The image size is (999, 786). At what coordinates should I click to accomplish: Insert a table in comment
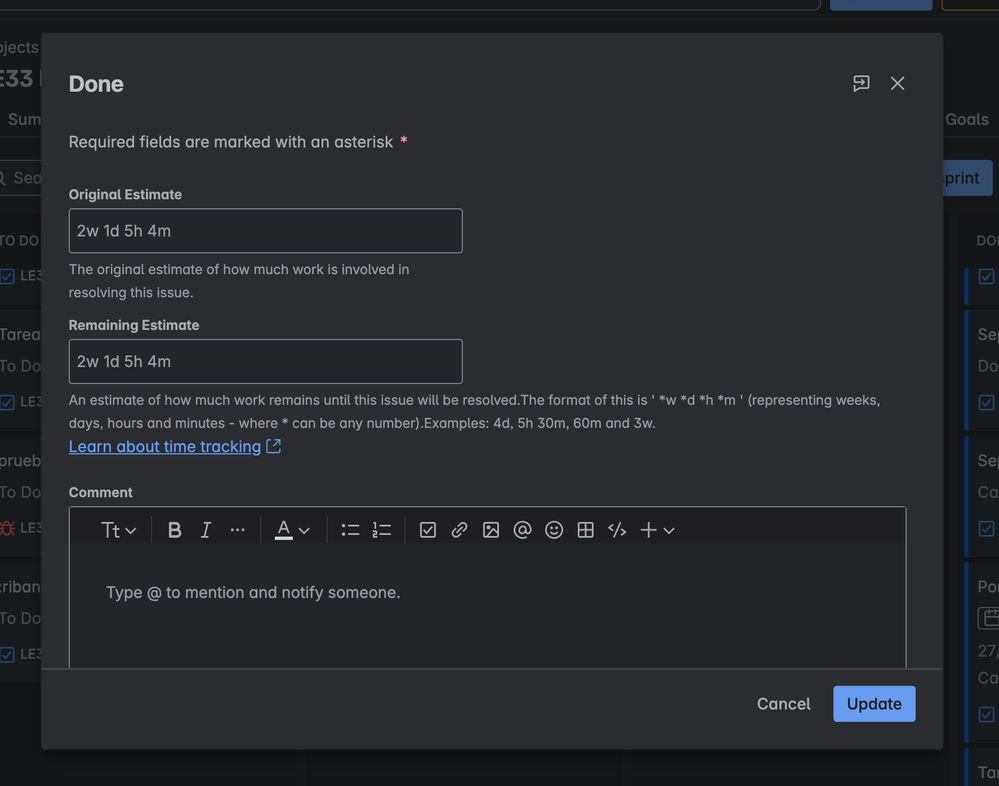(586, 530)
